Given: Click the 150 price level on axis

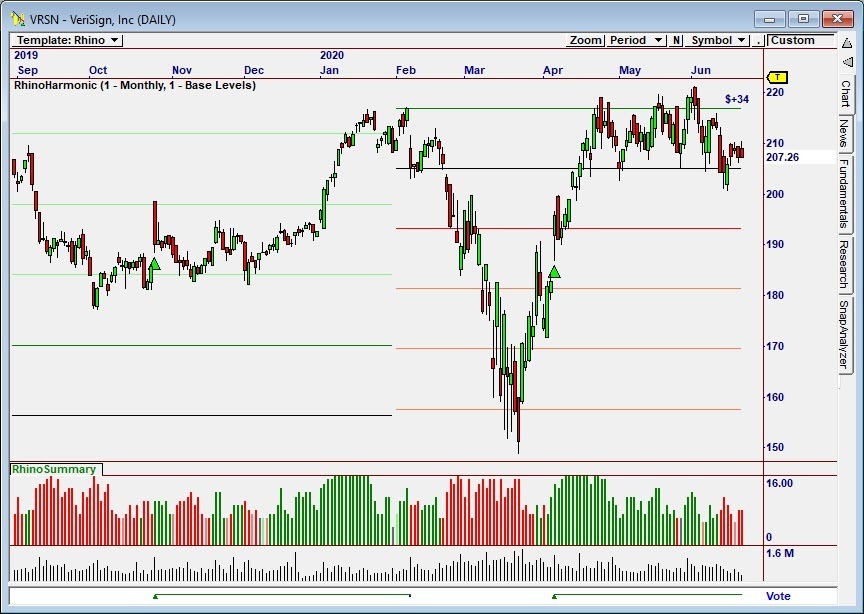Looking at the screenshot, I should tap(775, 447).
